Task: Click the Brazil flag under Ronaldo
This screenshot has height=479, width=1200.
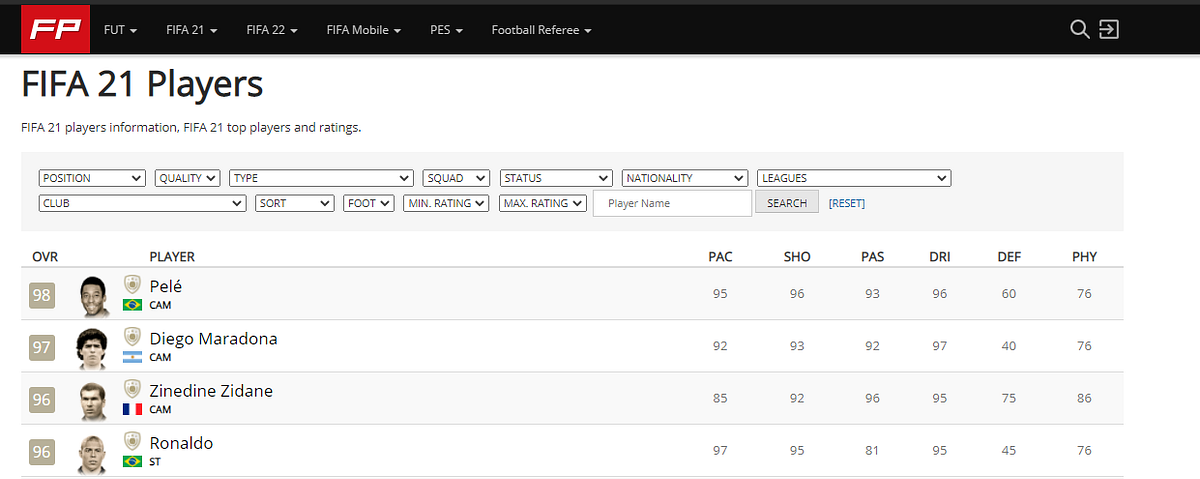Action: point(132,461)
